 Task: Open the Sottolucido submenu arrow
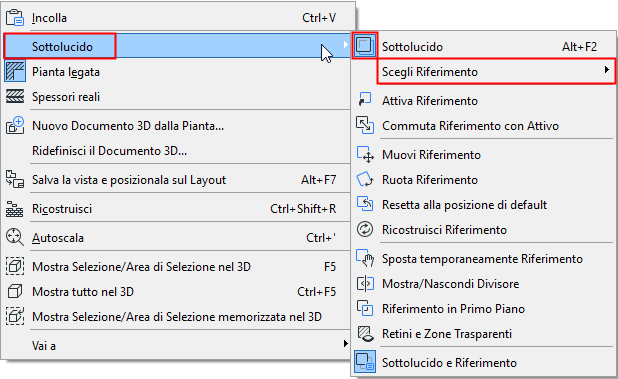point(346,45)
